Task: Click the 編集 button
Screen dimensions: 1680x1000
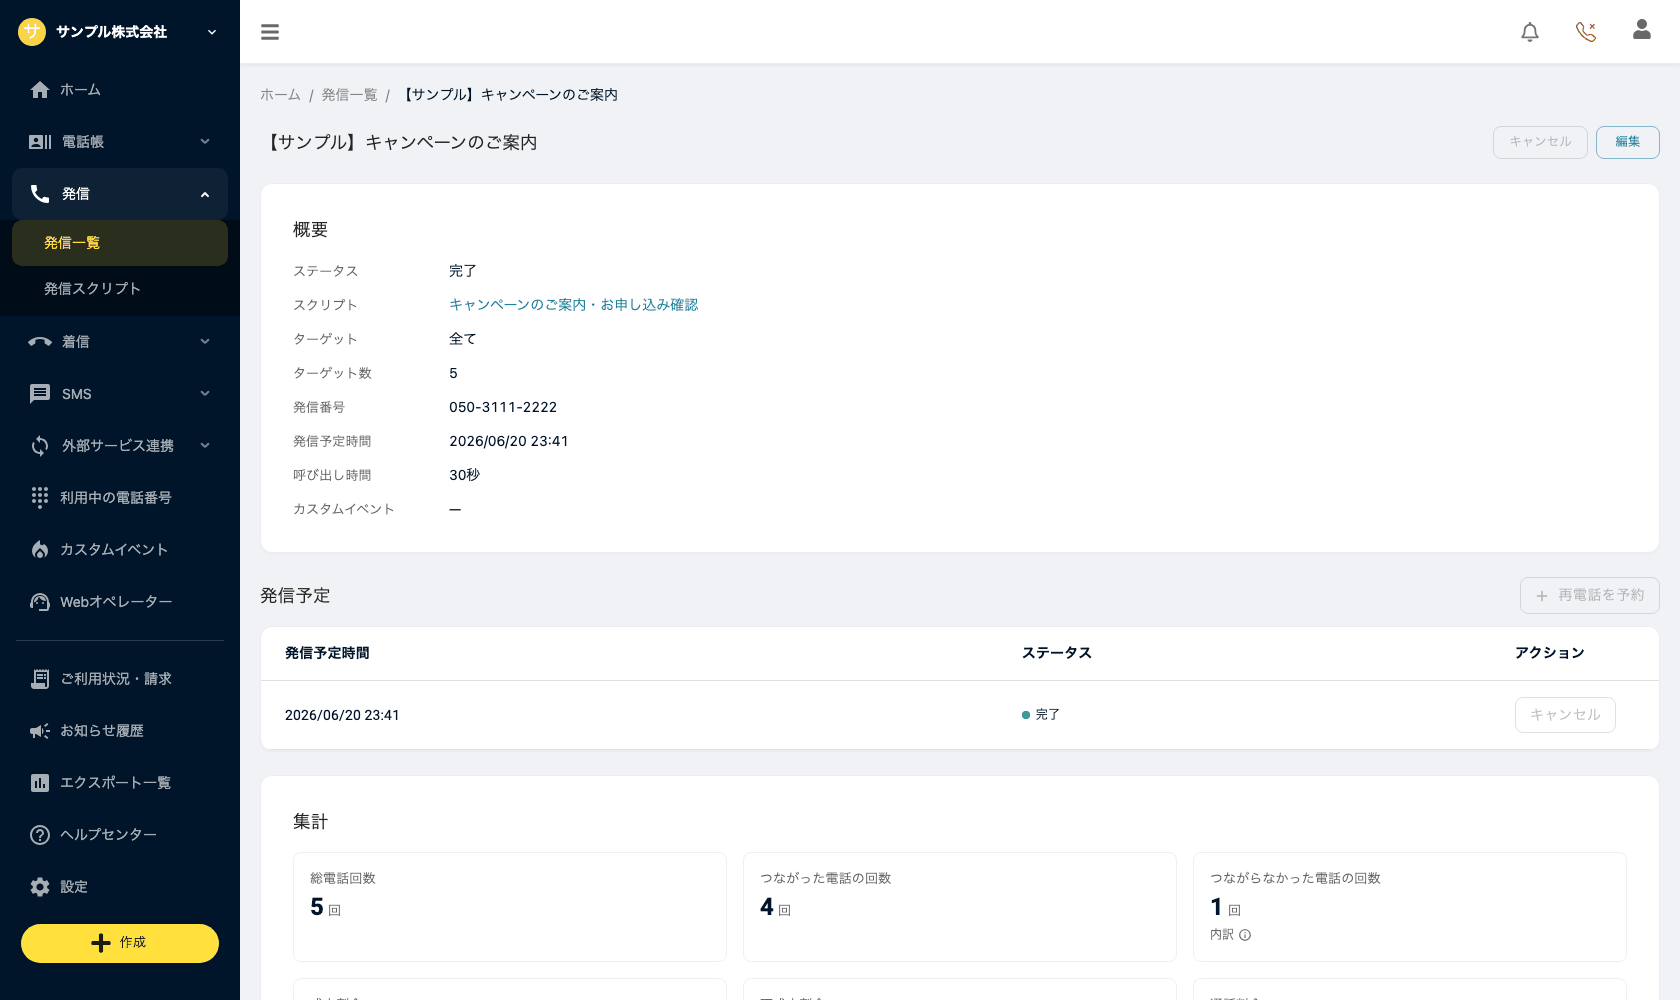Action: coord(1627,142)
